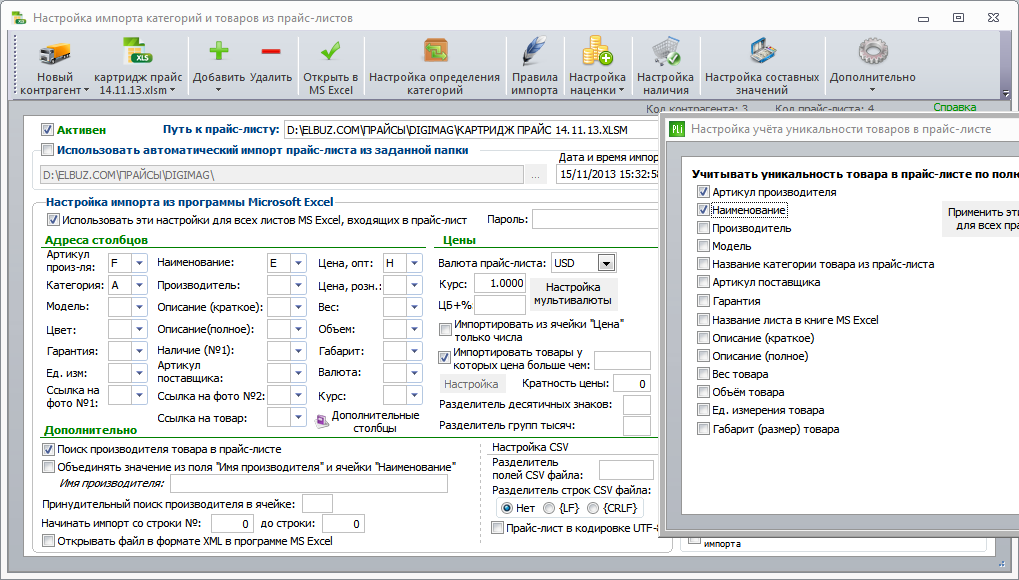This screenshot has width=1019, height=580.
Task: Click the Пароль input field
Action: click(x=595, y=219)
